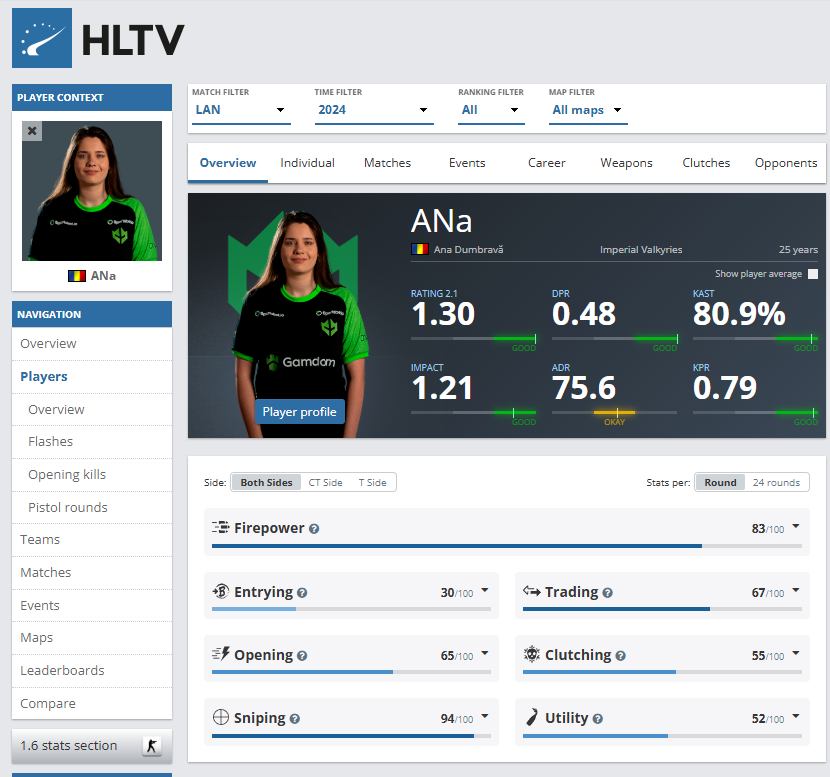Open the Time Filter 2024 dropdown

(x=374, y=110)
